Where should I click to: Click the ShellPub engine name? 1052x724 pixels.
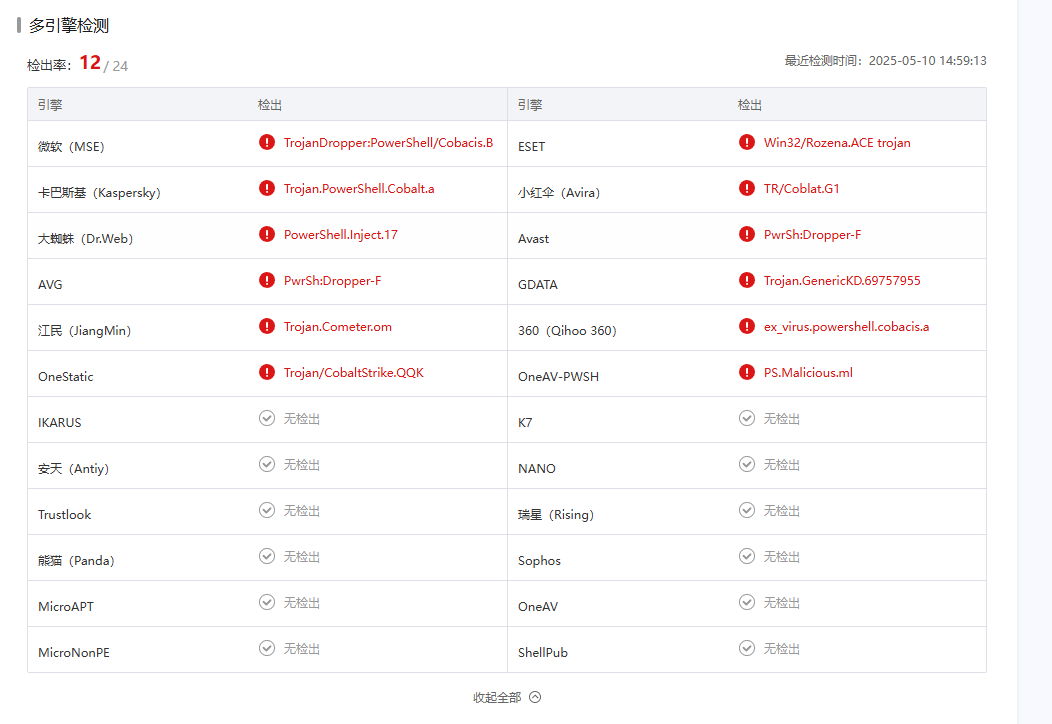(x=543, y=652)
